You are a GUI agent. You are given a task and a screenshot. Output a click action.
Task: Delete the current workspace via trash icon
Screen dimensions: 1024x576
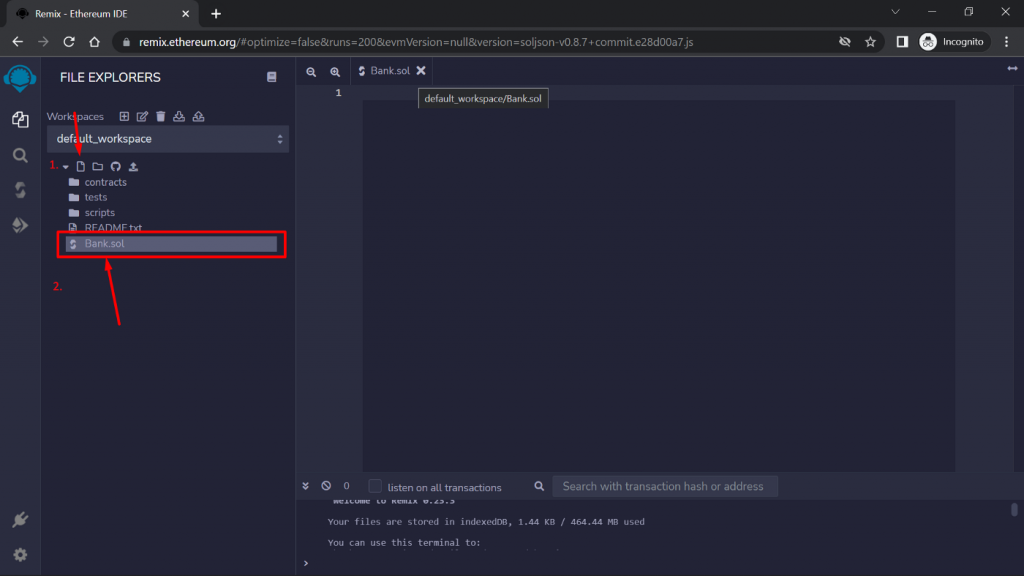tap(160, 116)
